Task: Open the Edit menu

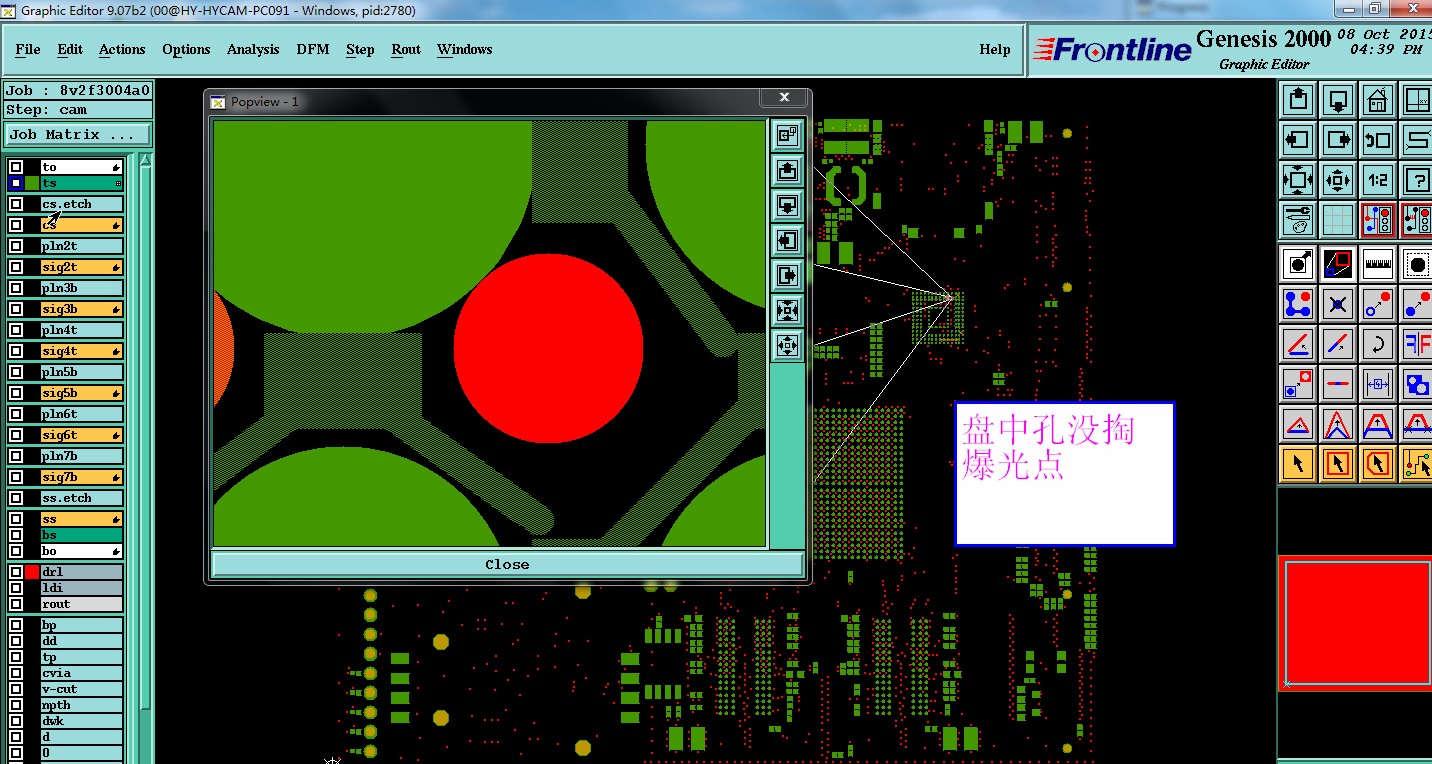Action: (x=70, y=49)
